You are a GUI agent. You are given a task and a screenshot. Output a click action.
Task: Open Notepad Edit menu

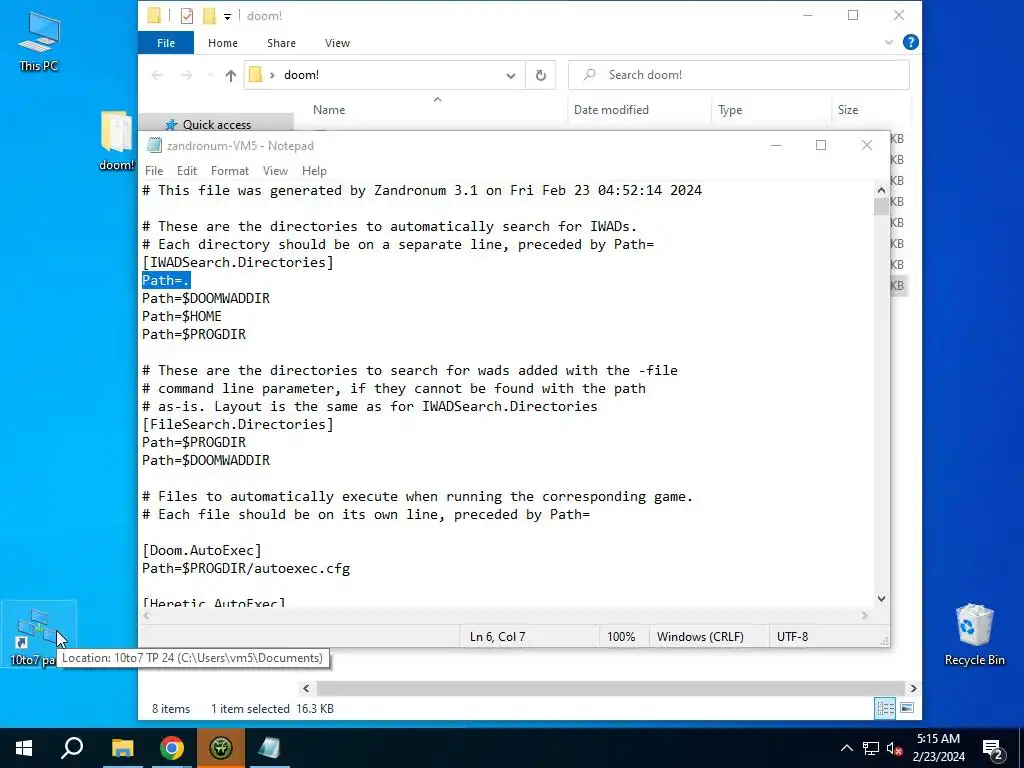(187, 171)
